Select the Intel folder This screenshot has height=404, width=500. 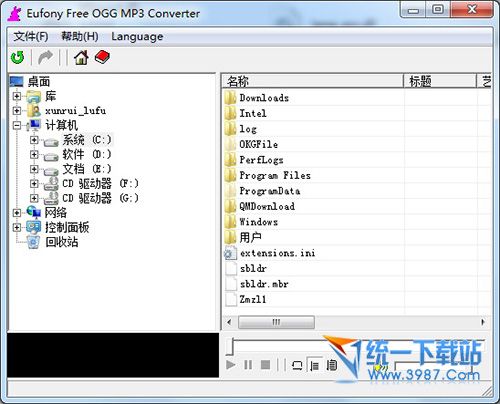253,113
